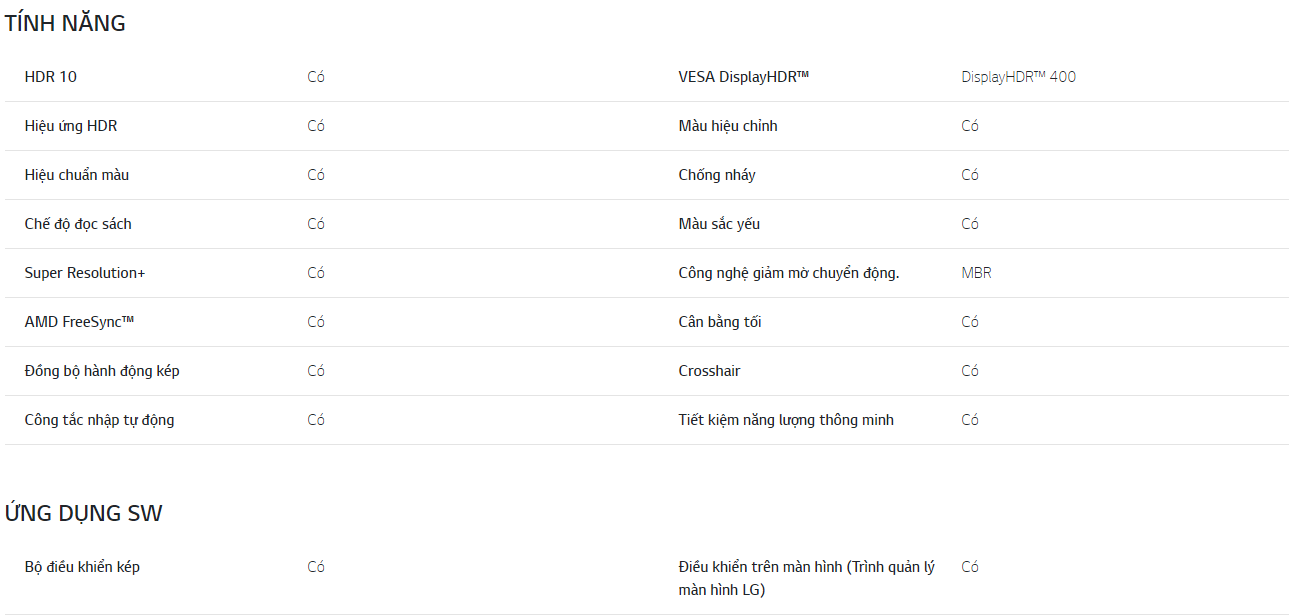Click the Crosshair feature label
The height and width of the screenshot is (616, 1298).
pyautogui.click(x=709, y=371)
